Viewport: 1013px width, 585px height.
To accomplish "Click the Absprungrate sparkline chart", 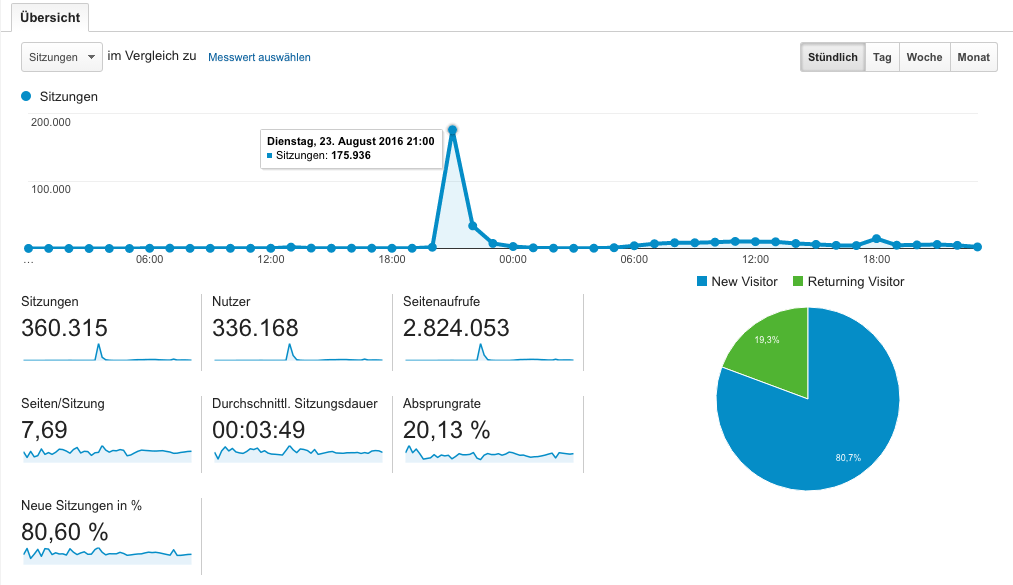I will [x=488, y=453].
